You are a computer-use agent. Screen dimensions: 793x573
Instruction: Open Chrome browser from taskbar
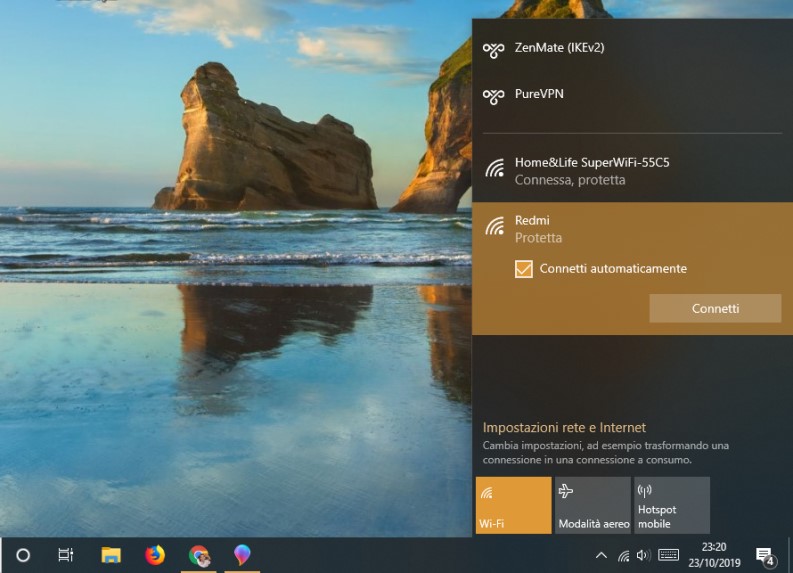pyautogui.click(x=199, y=555)
